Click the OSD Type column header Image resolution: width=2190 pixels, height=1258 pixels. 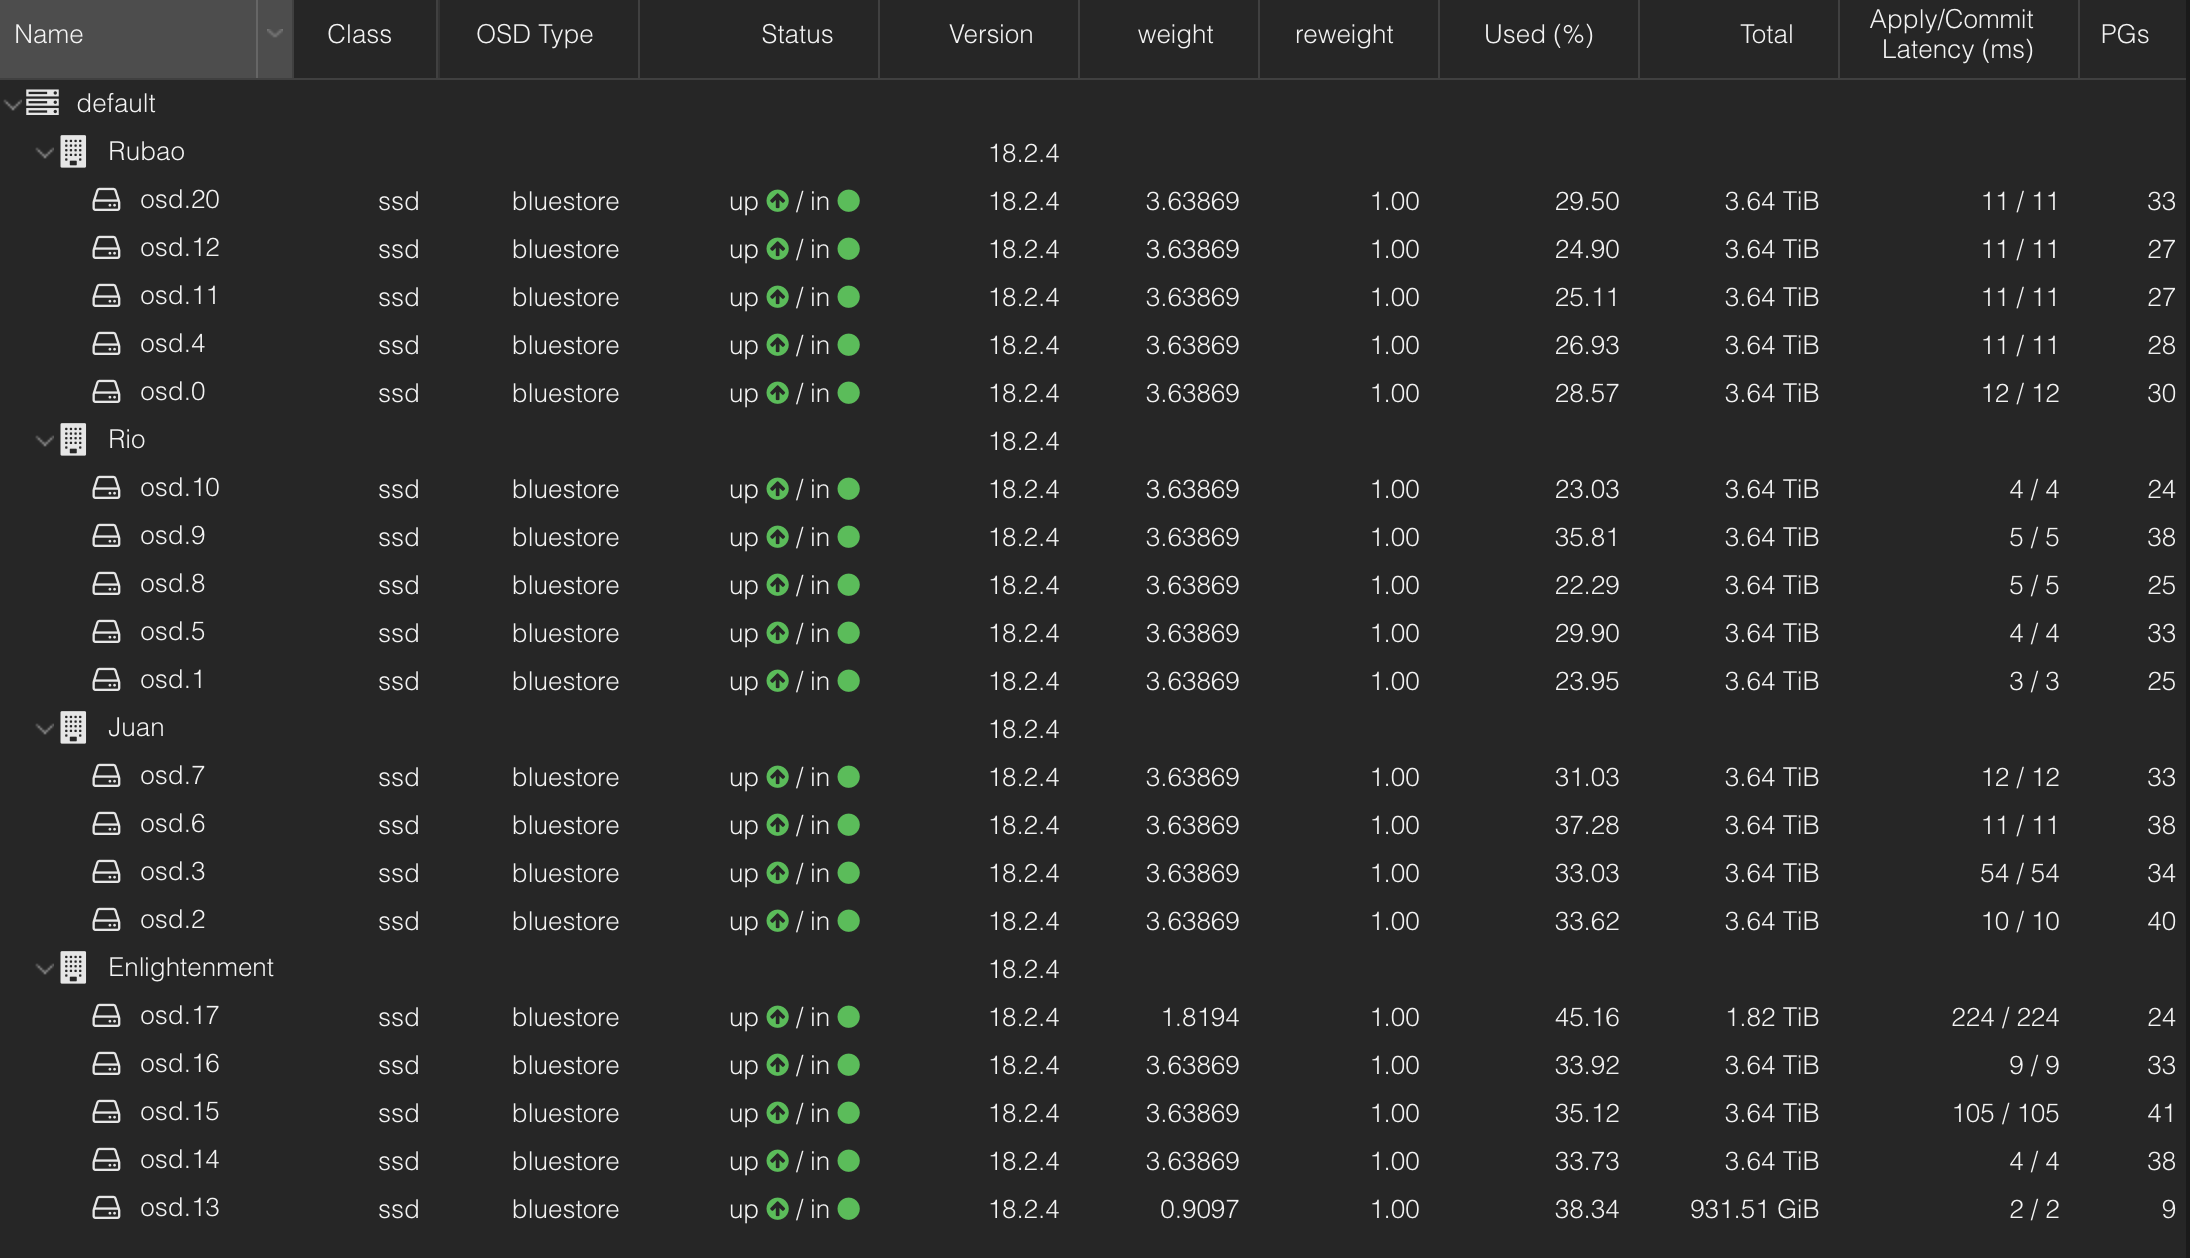(535, 34)
